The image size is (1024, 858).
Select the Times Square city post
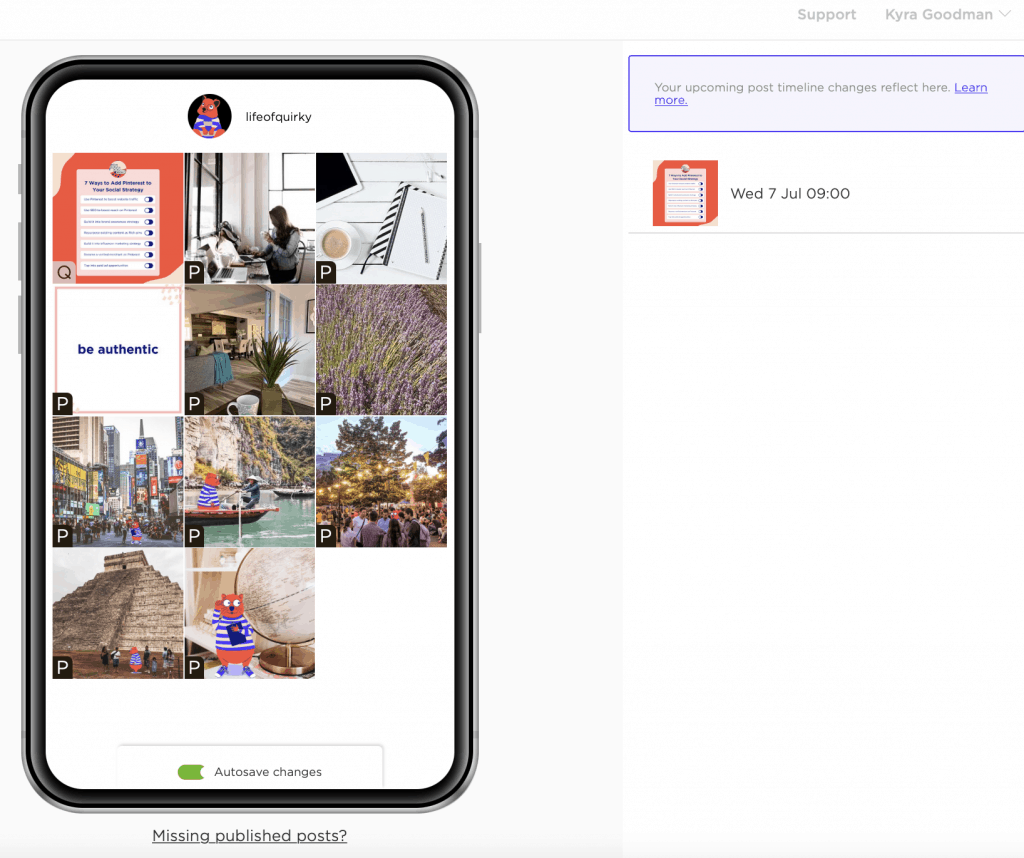coord(118,481)
